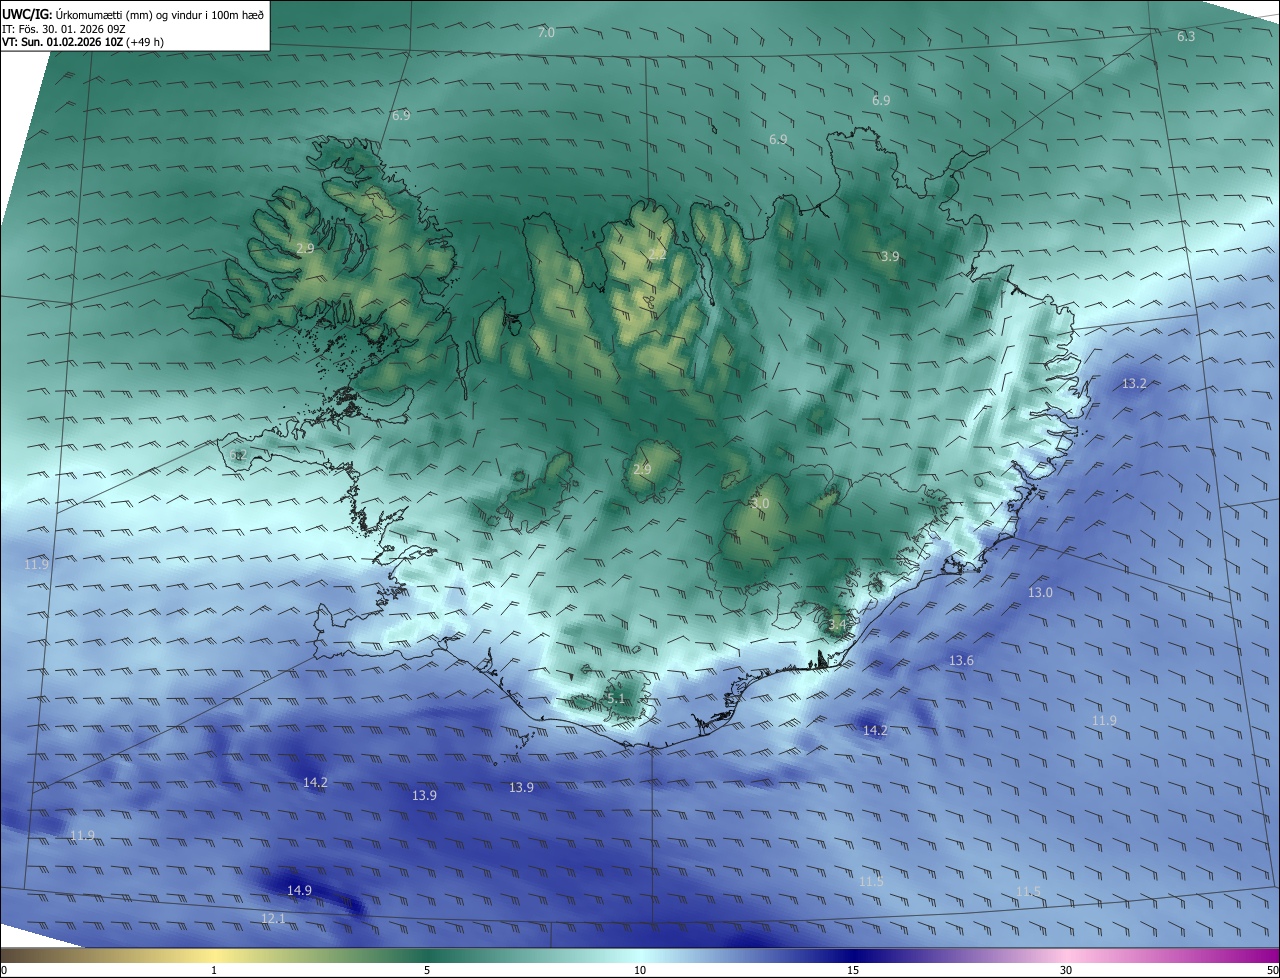The image size is (1280, 978).
Task: Click the 2.2 value over the northern highlands
Action: (x=657, y=256)
